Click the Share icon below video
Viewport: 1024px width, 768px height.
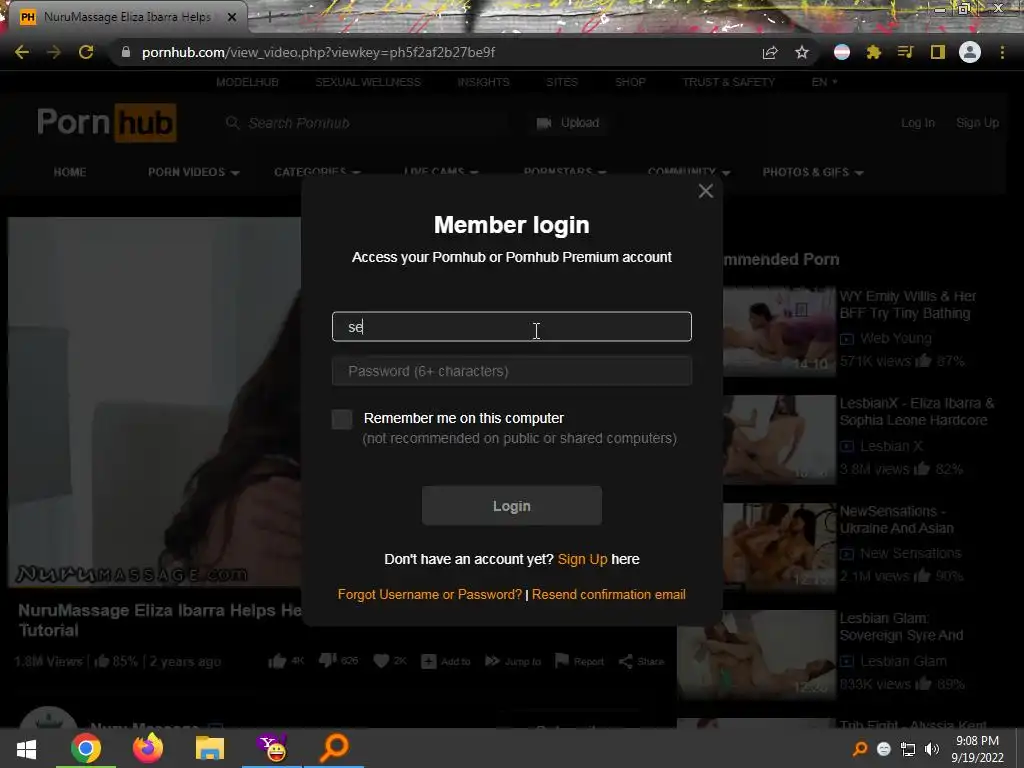(x=626, y=661)
